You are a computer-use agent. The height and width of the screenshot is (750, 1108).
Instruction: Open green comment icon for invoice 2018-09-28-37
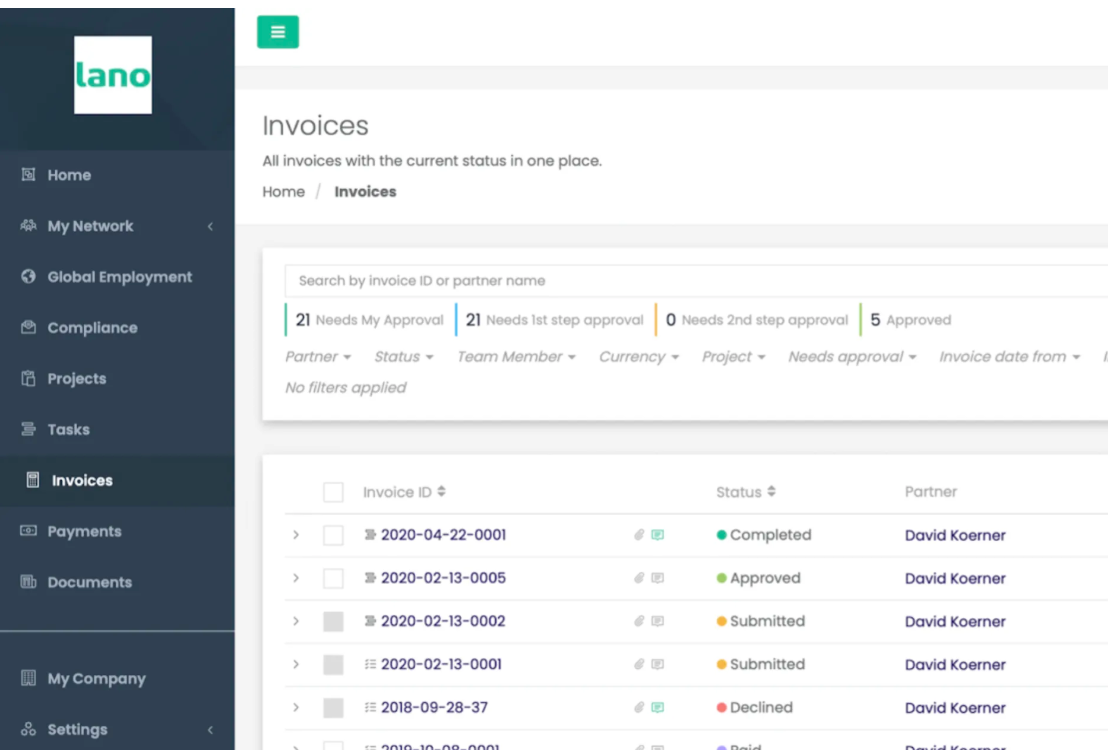click(x=657, y=708)
